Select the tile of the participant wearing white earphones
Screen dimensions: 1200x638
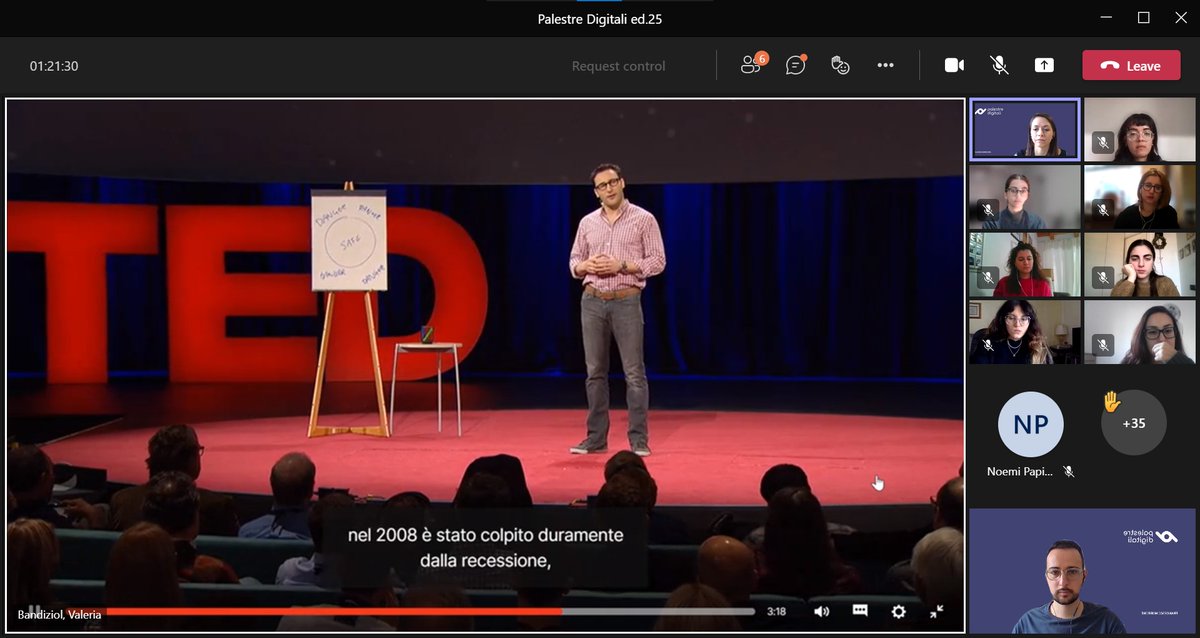pos(1139,197)
